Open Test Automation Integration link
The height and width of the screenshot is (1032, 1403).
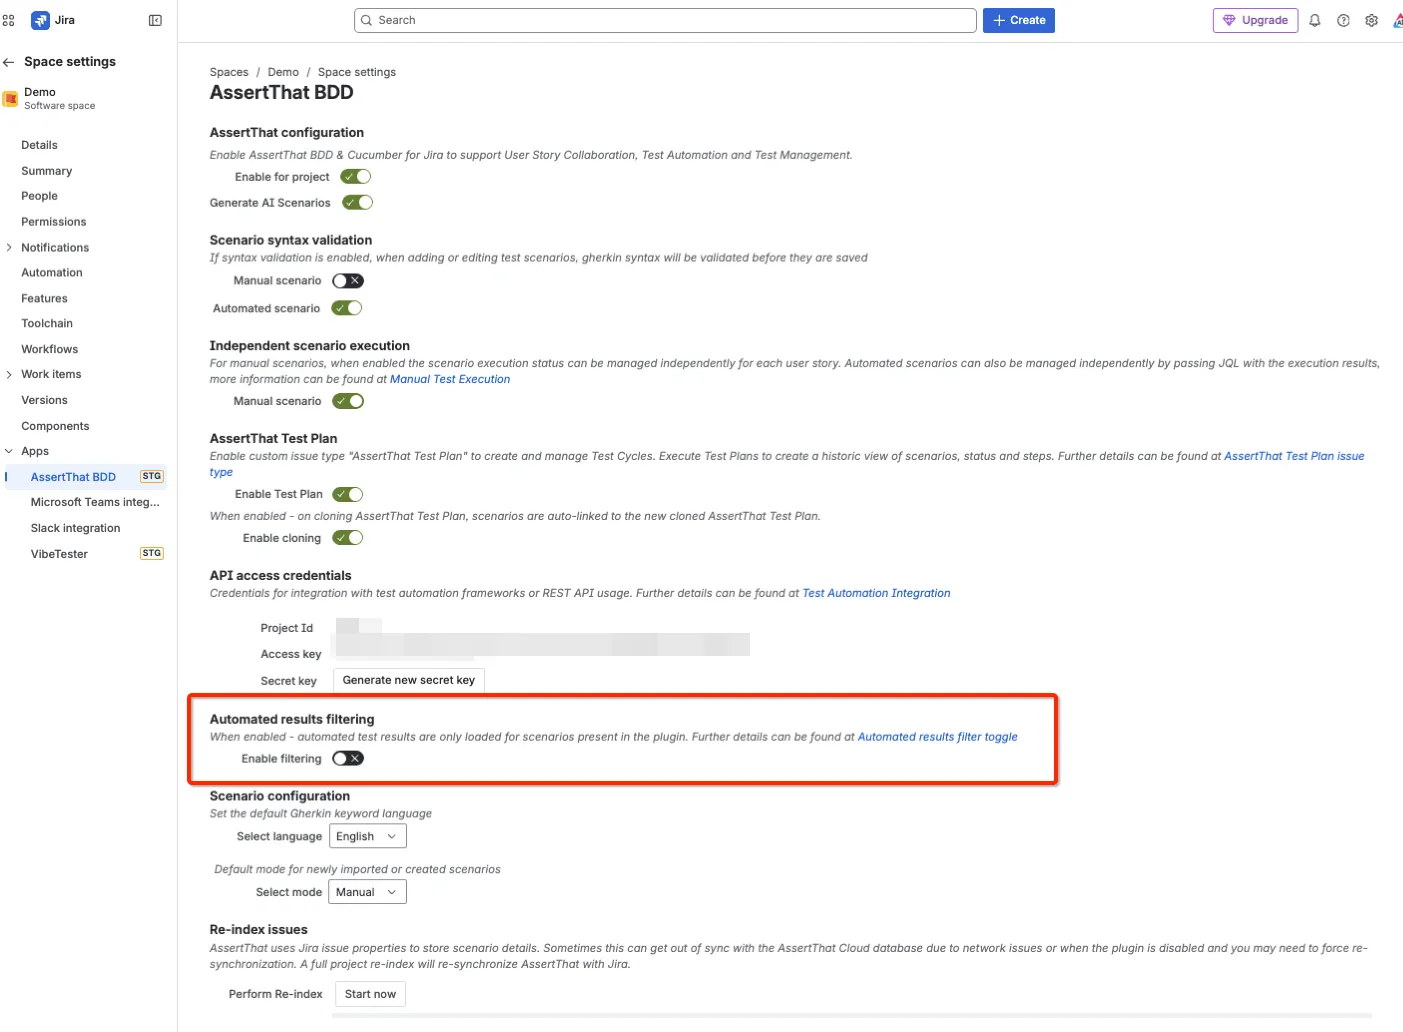(876, 593)
